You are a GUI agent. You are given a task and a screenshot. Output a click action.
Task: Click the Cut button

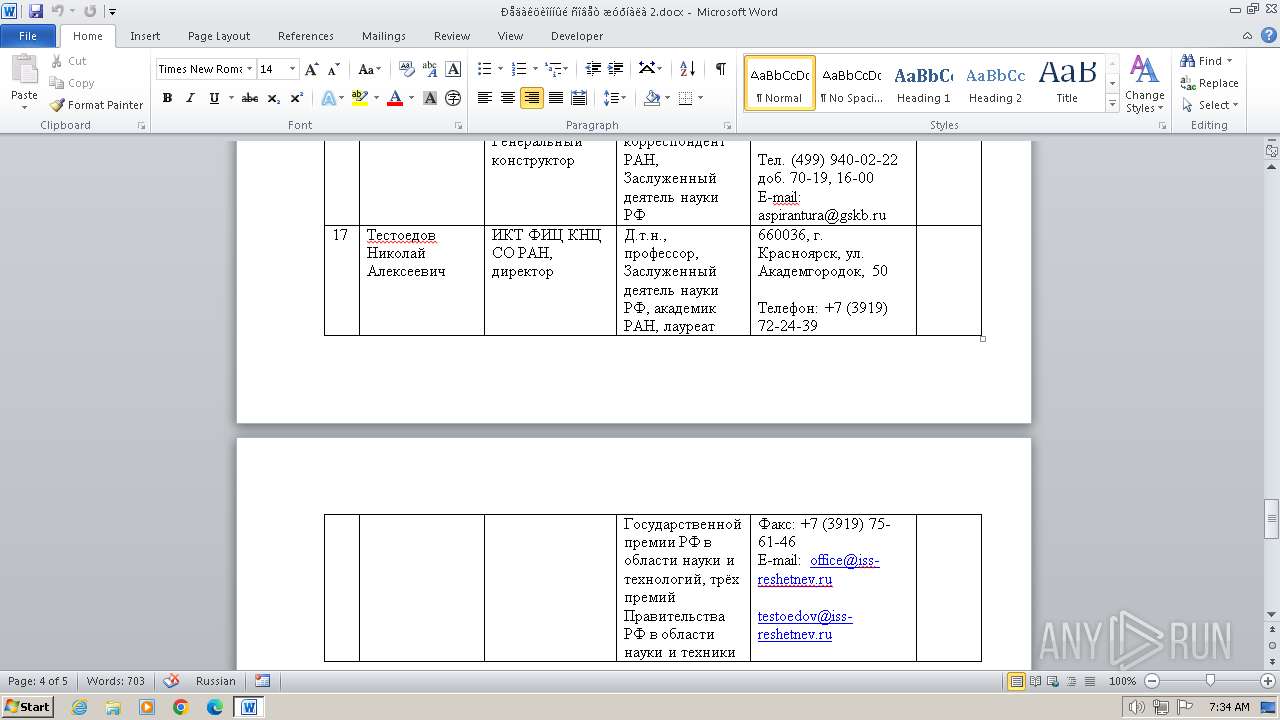69,61
